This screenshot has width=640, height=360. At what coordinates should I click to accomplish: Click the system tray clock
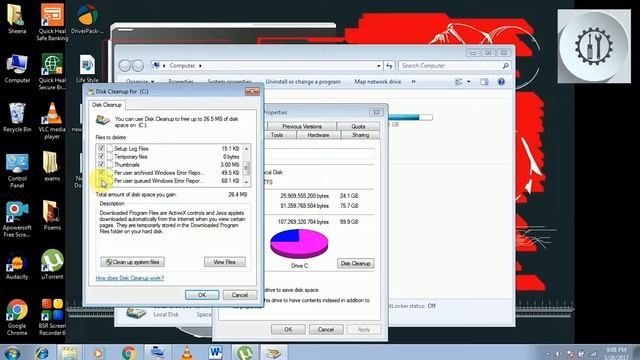[616, 353]
